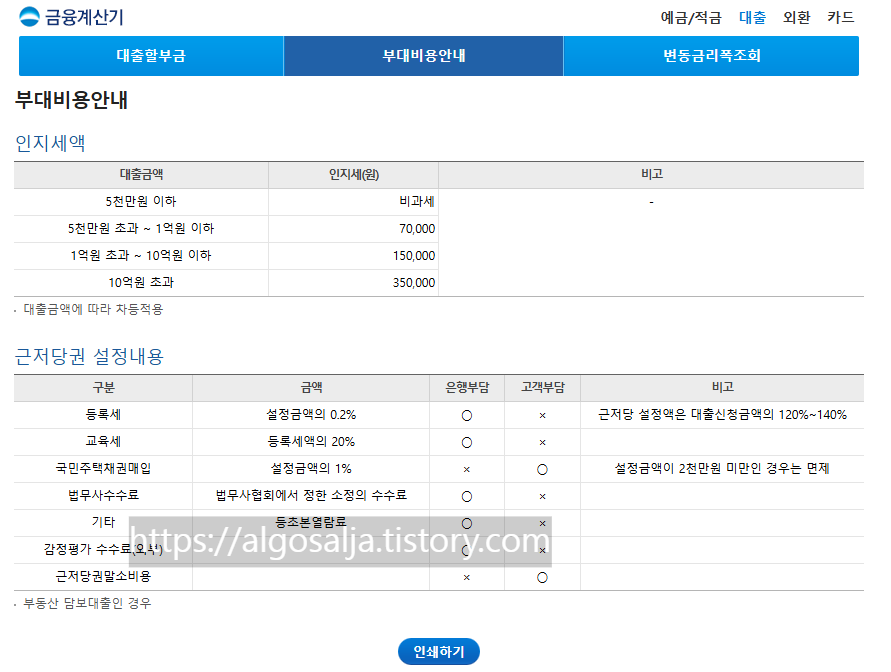Toggle the 법무사수수료 bank burden circle

[x=467, y=495]
